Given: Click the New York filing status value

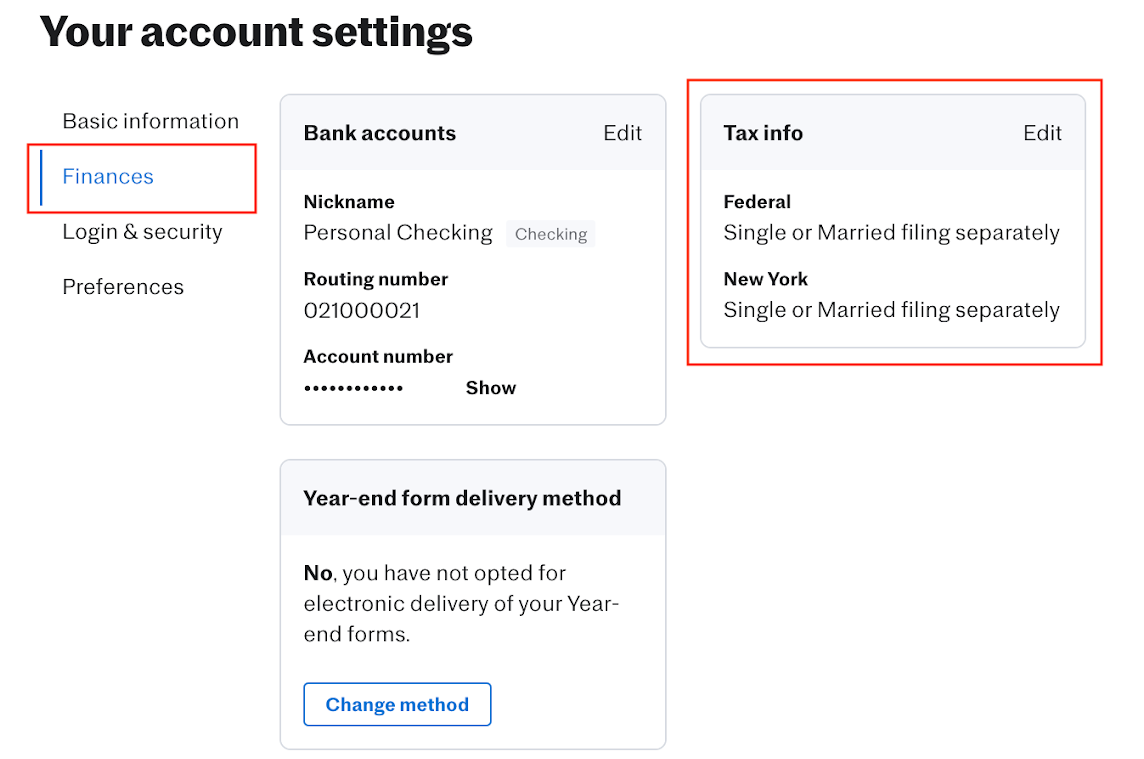Looking at the screenshot, I should coord(891,310).
